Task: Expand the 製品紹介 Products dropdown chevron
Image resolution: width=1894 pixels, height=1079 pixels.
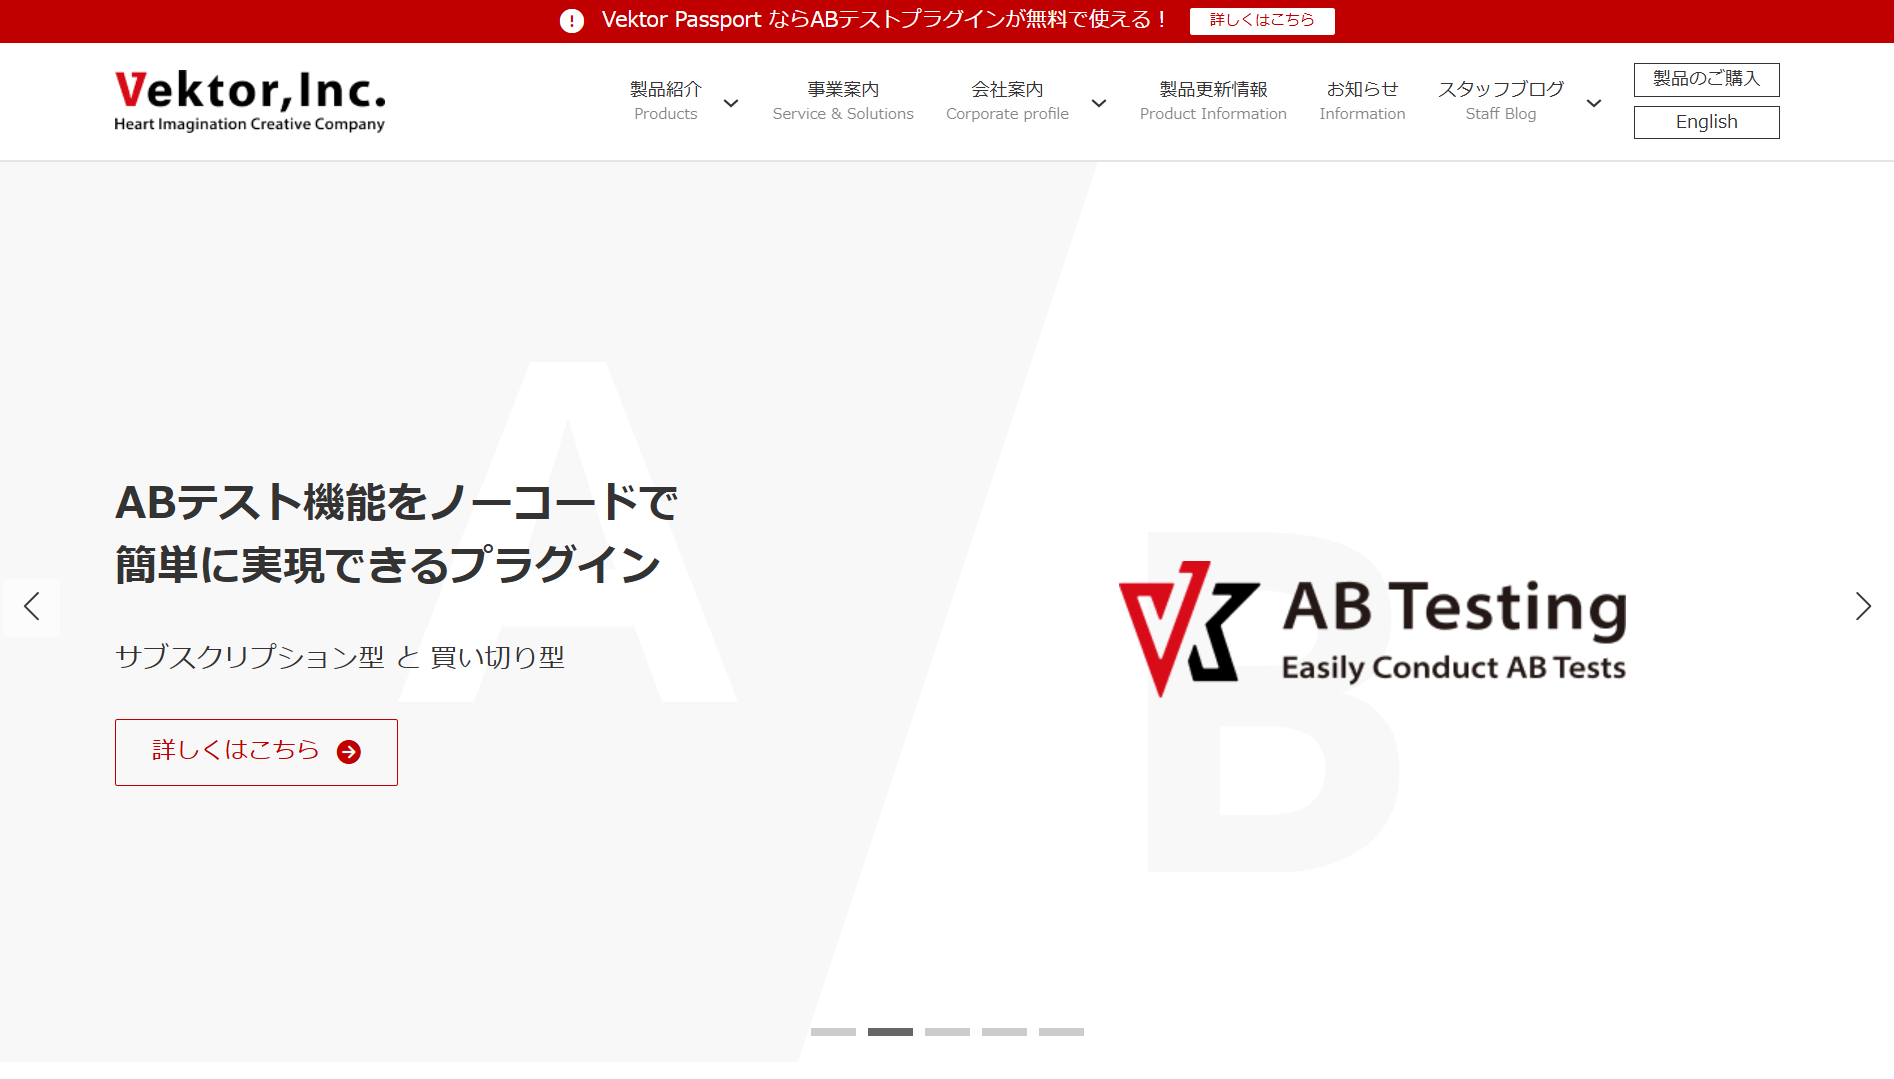Action: coord(731,103)
